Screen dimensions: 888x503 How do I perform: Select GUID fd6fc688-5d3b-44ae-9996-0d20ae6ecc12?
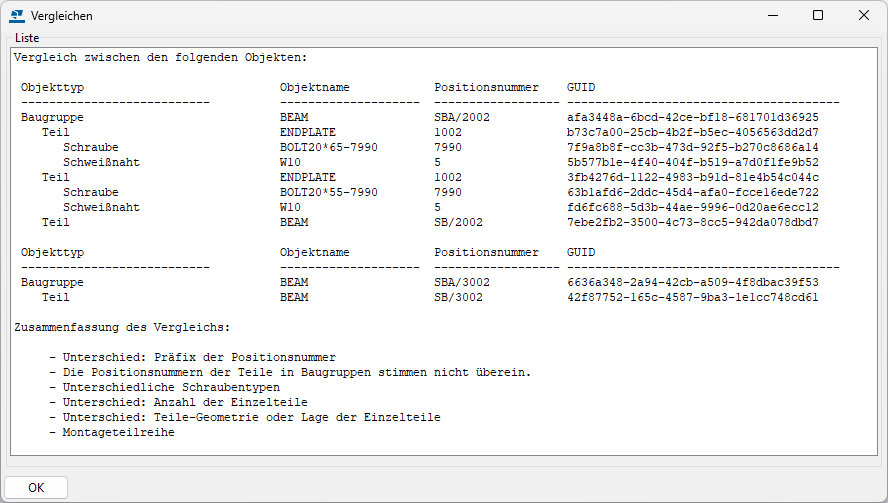click(x=693, y=207)
